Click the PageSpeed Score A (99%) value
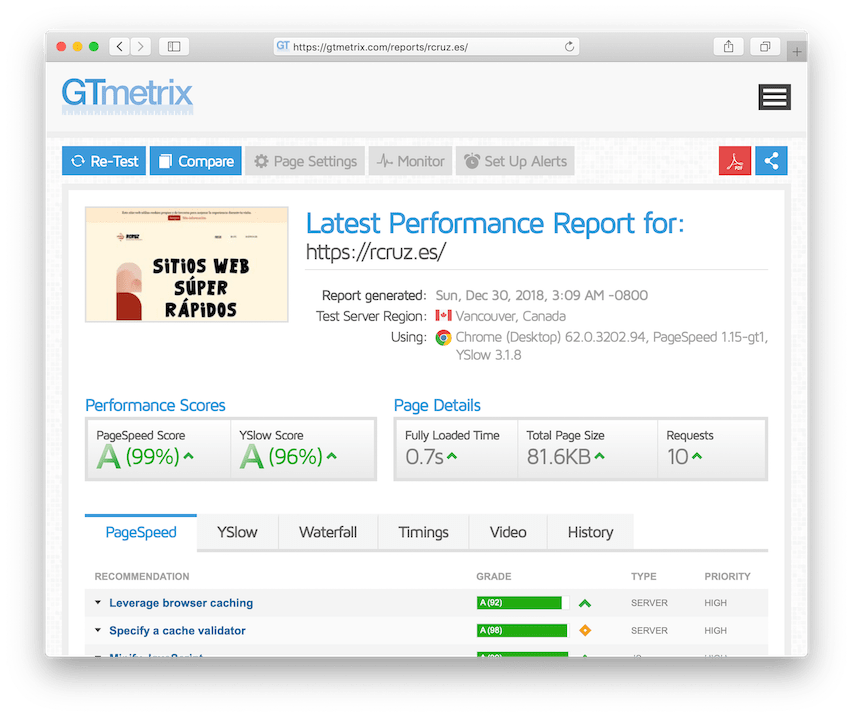 [x=138, y=456]
